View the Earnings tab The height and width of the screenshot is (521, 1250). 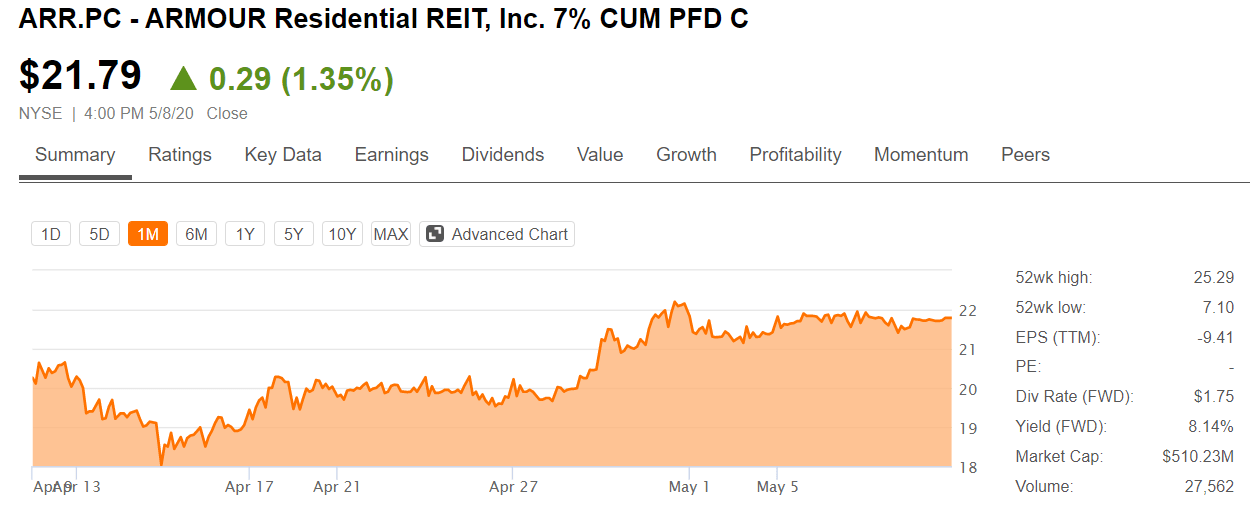(x=392, y=155)
